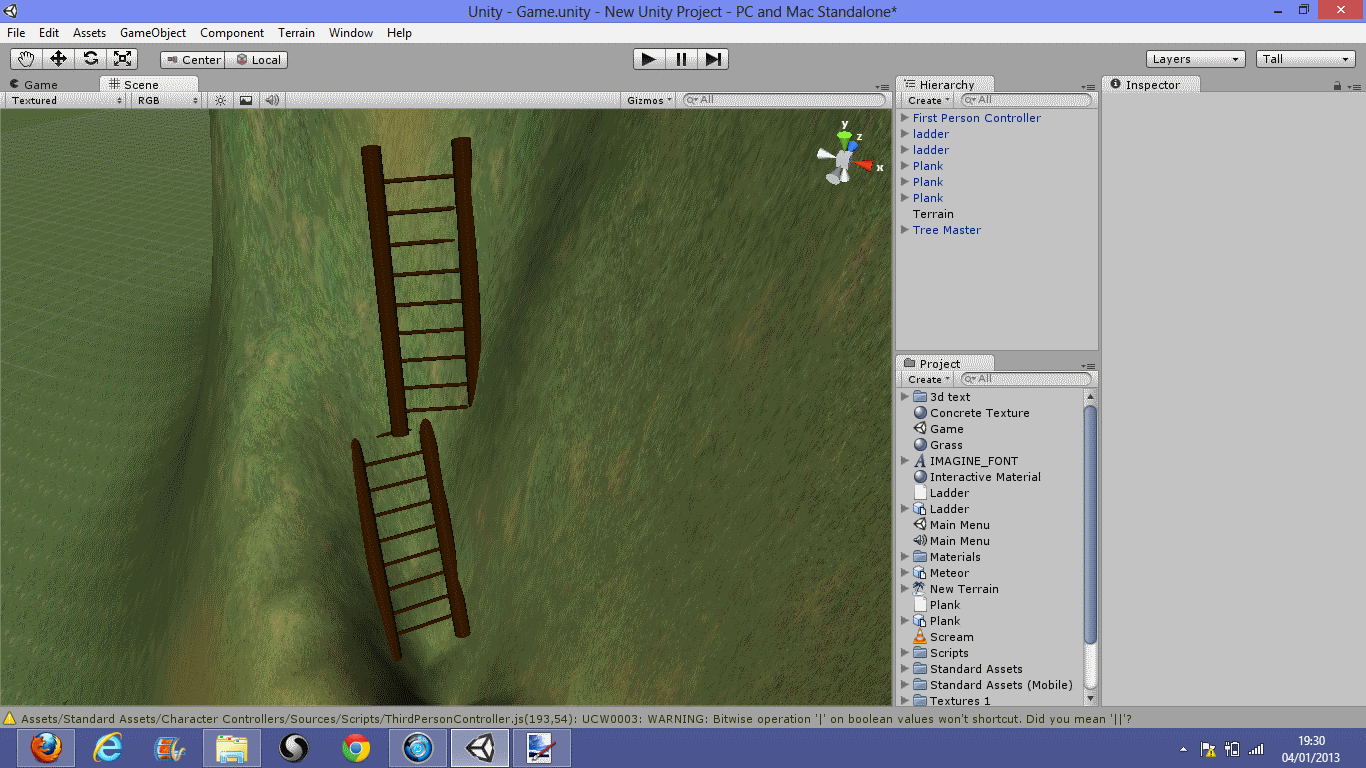Open Firefox from the taskbar
The height and width of the screenshot is (768, 1366).
[45, 747]
